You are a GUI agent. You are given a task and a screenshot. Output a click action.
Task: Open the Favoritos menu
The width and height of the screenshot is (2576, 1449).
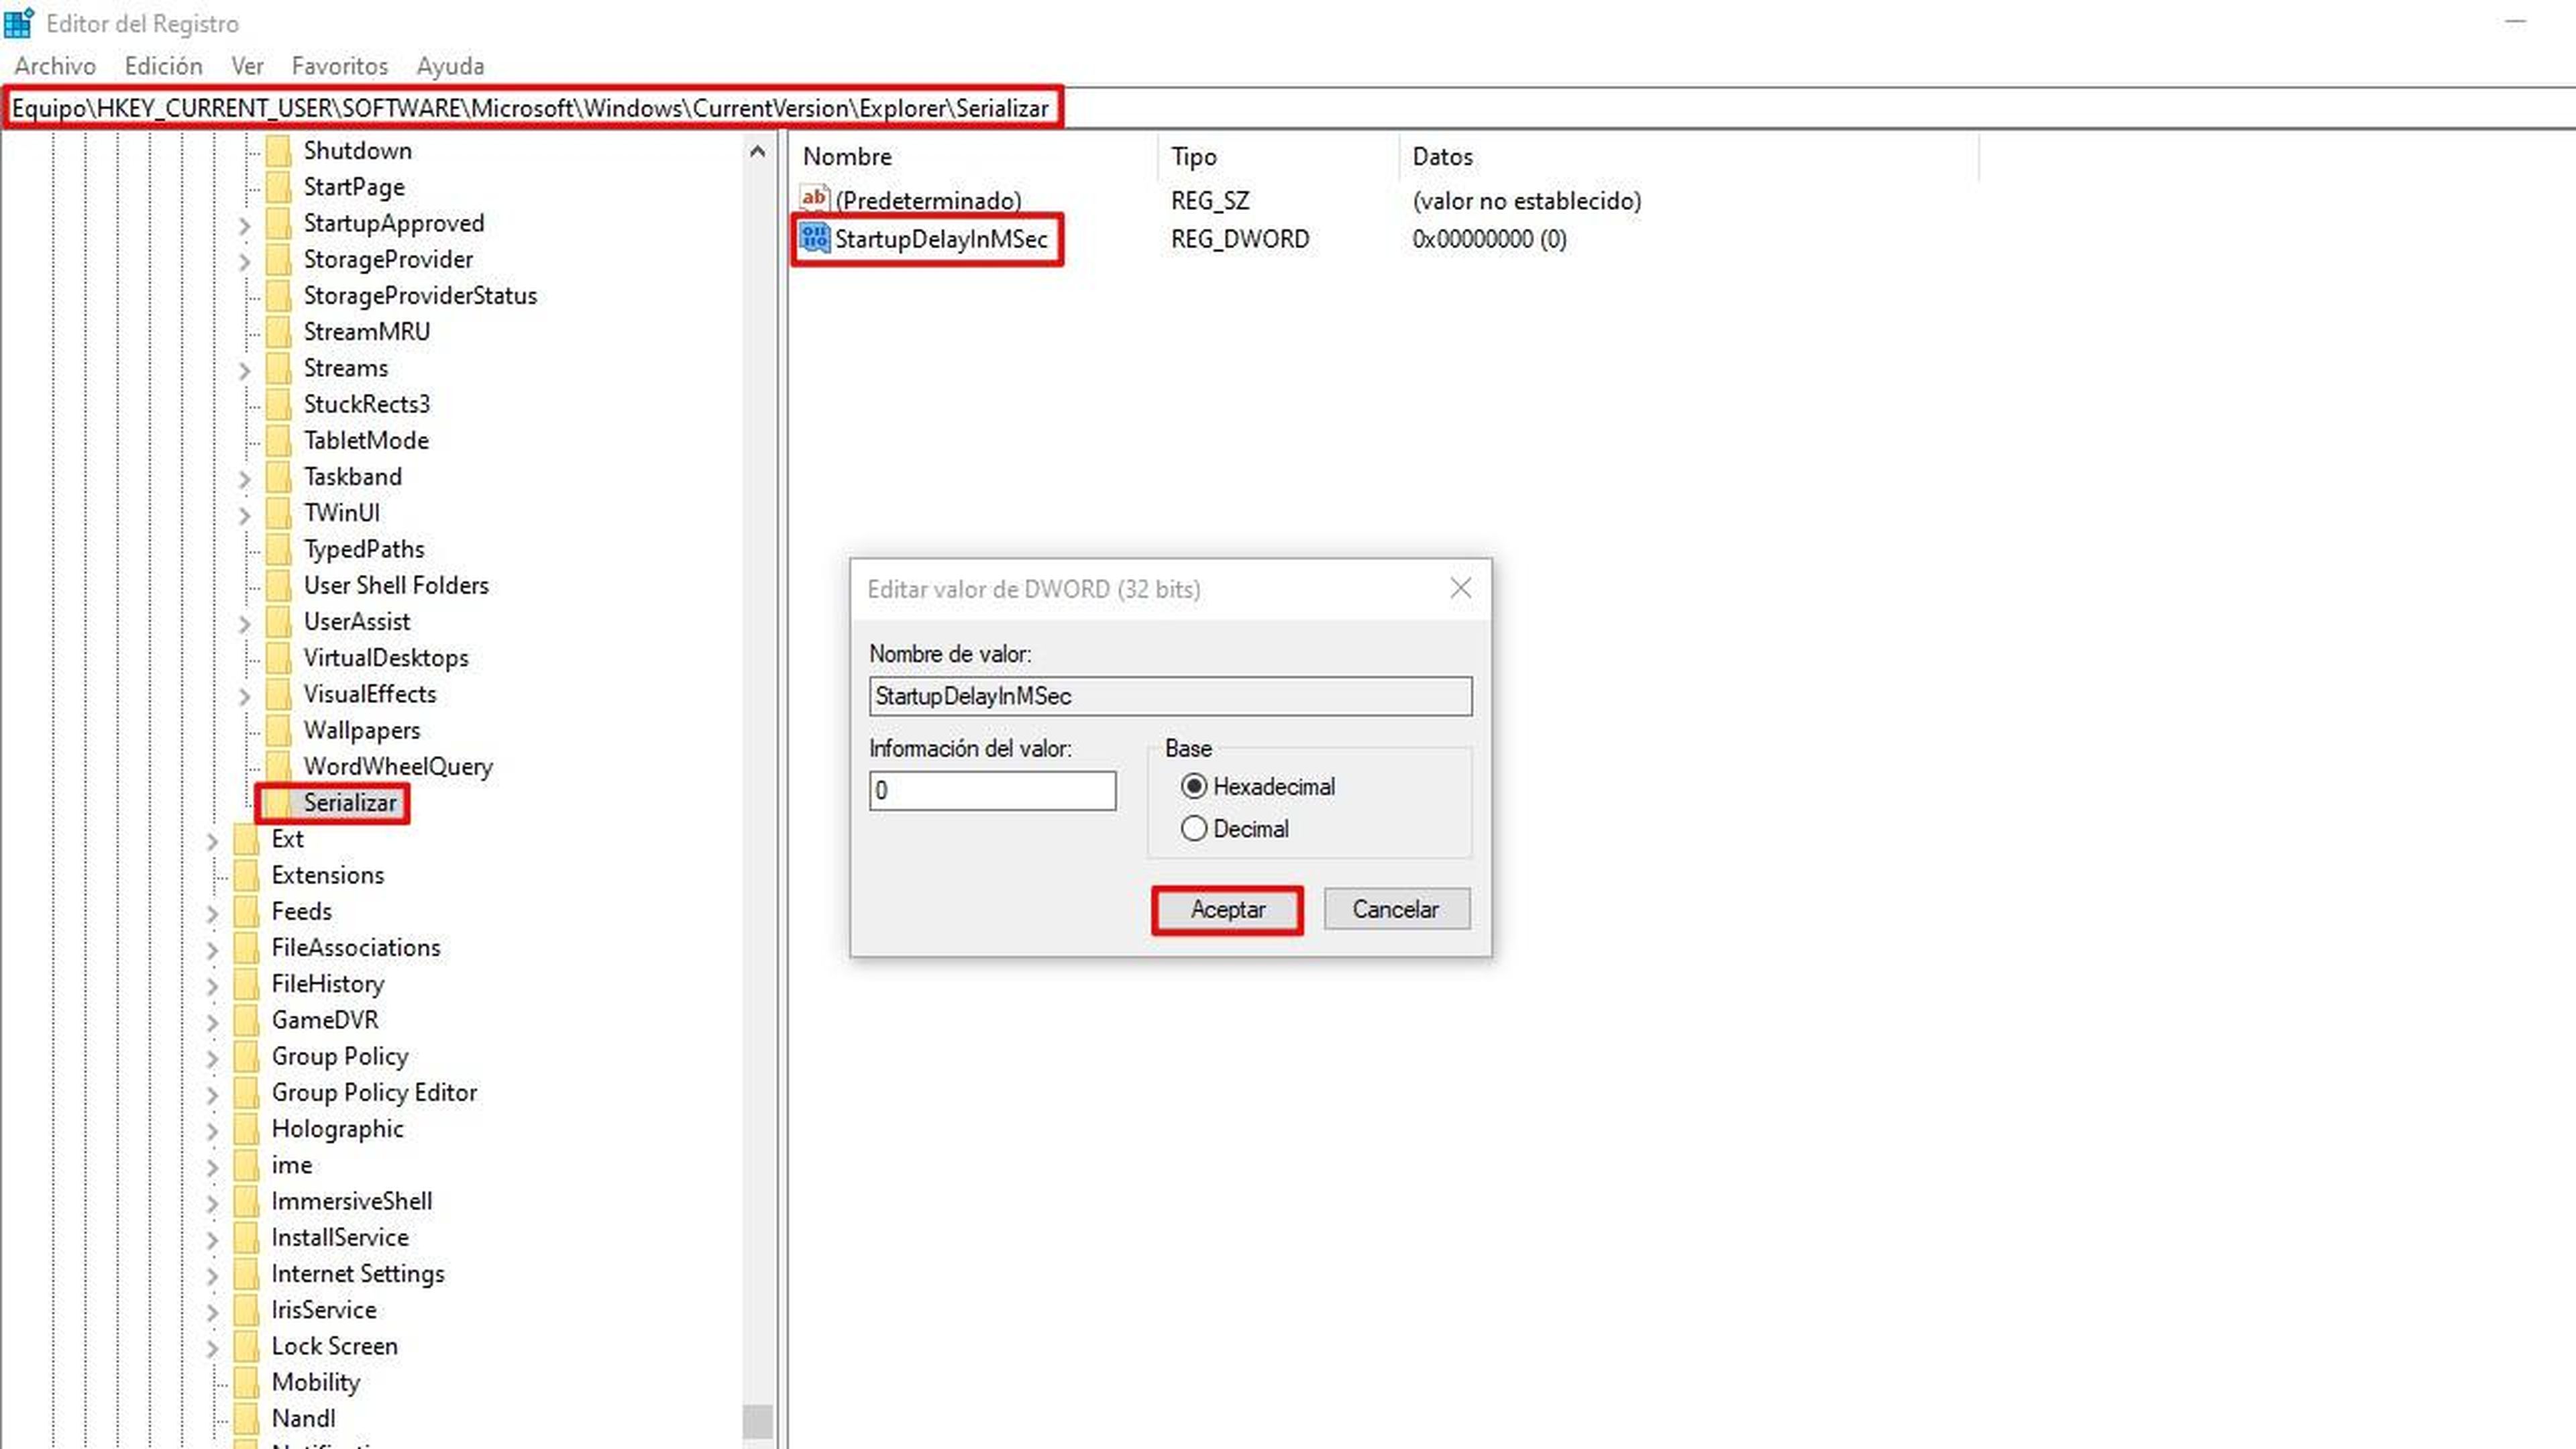tap(340, 66)
